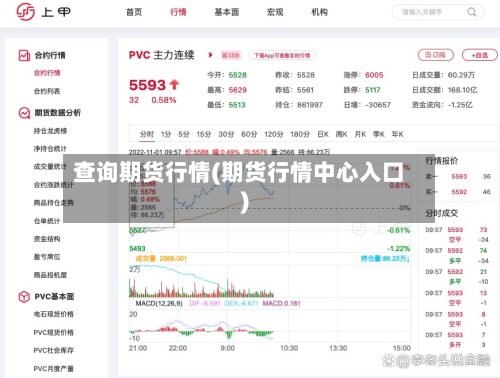500x378 pixels.
Task: Click the 订阅 button
Action: pyautogui.click(x=436, y=55)
